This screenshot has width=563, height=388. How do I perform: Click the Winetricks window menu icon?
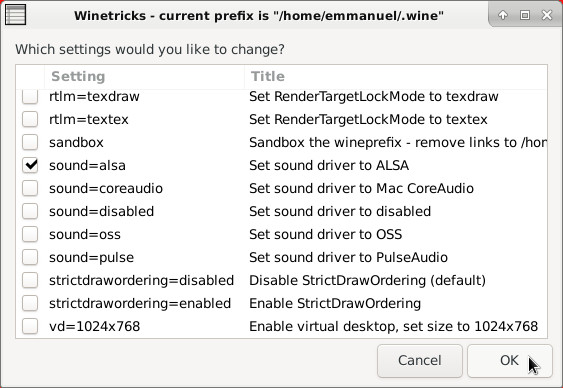(x=15, y=15)
